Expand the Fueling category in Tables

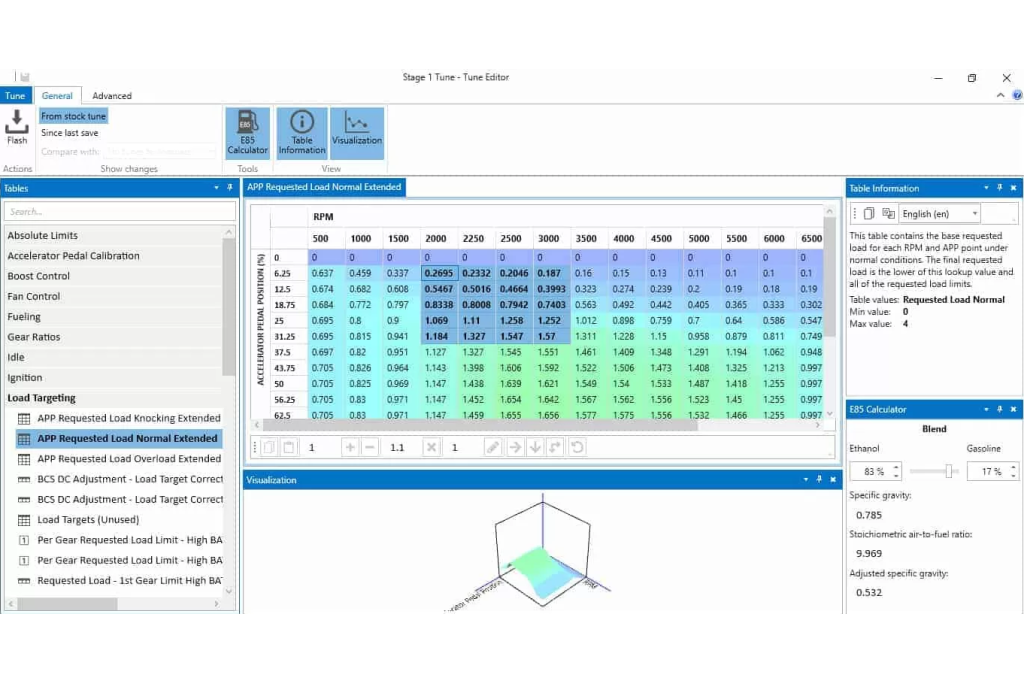[24, 317]
